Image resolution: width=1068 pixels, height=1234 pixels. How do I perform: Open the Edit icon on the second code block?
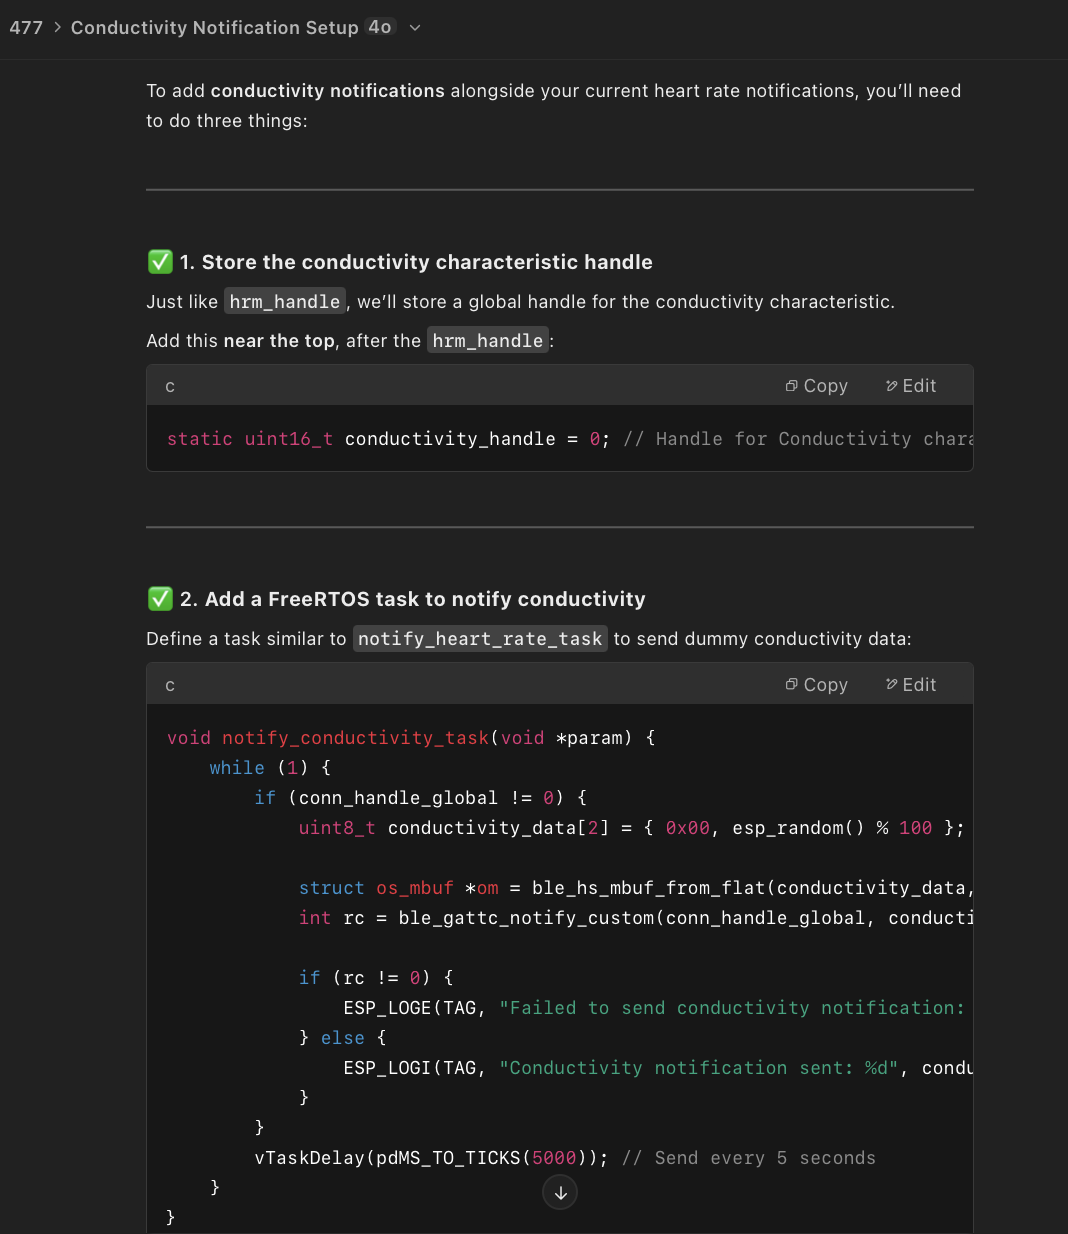coord(910,684)
